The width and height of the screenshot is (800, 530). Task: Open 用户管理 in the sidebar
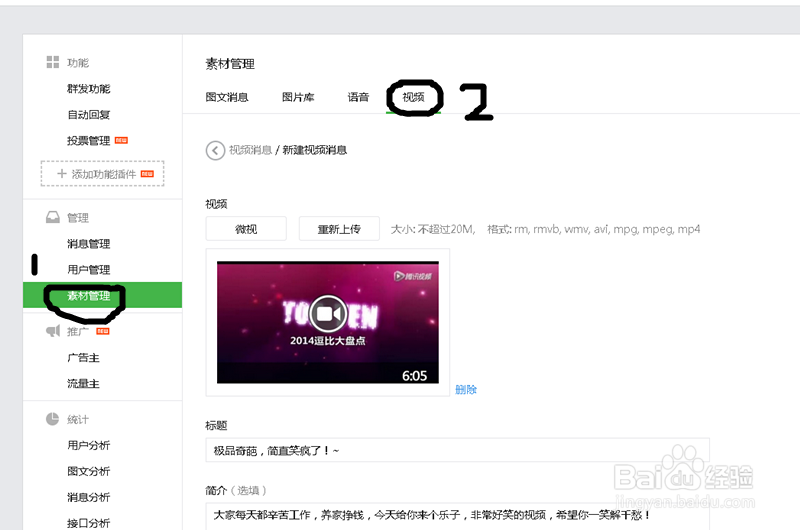(x=89, y=269)
